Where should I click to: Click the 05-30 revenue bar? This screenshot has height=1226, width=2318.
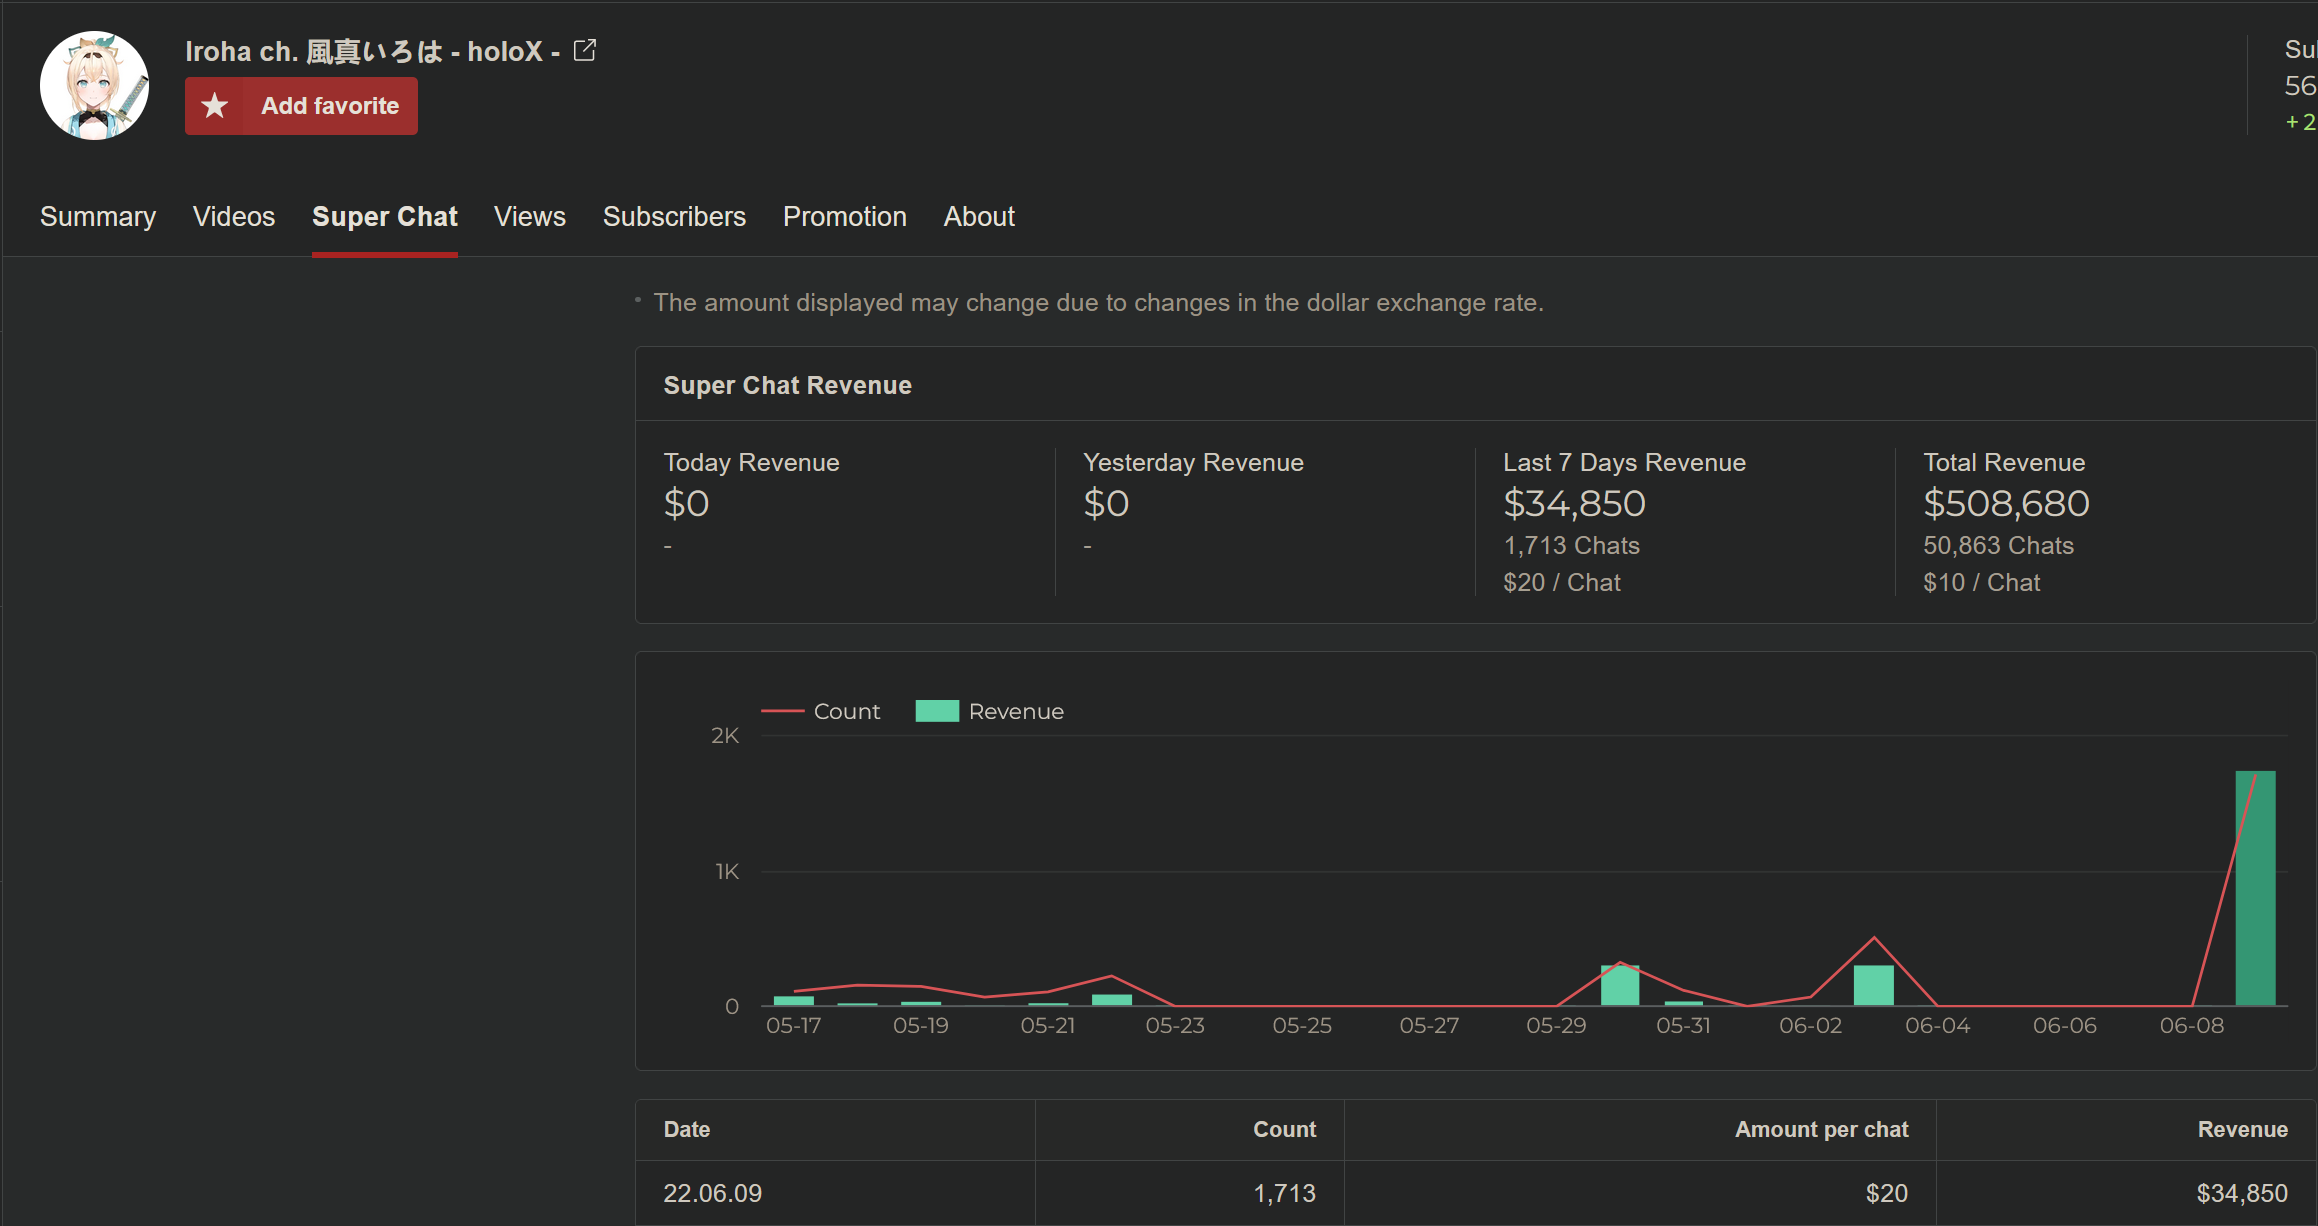click(x=1620, y=986)
